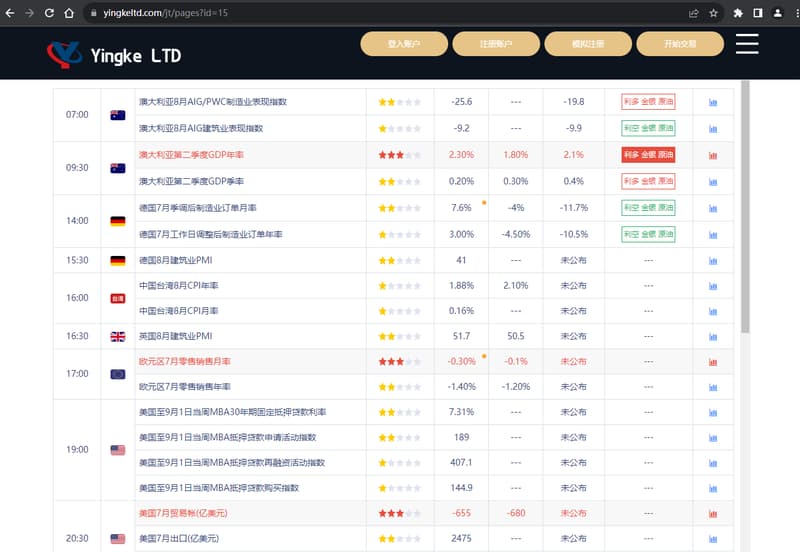The height and width of the screenshot is (552, 800).
Task: Click the 登入账户 button
Action: click(404, 44)
